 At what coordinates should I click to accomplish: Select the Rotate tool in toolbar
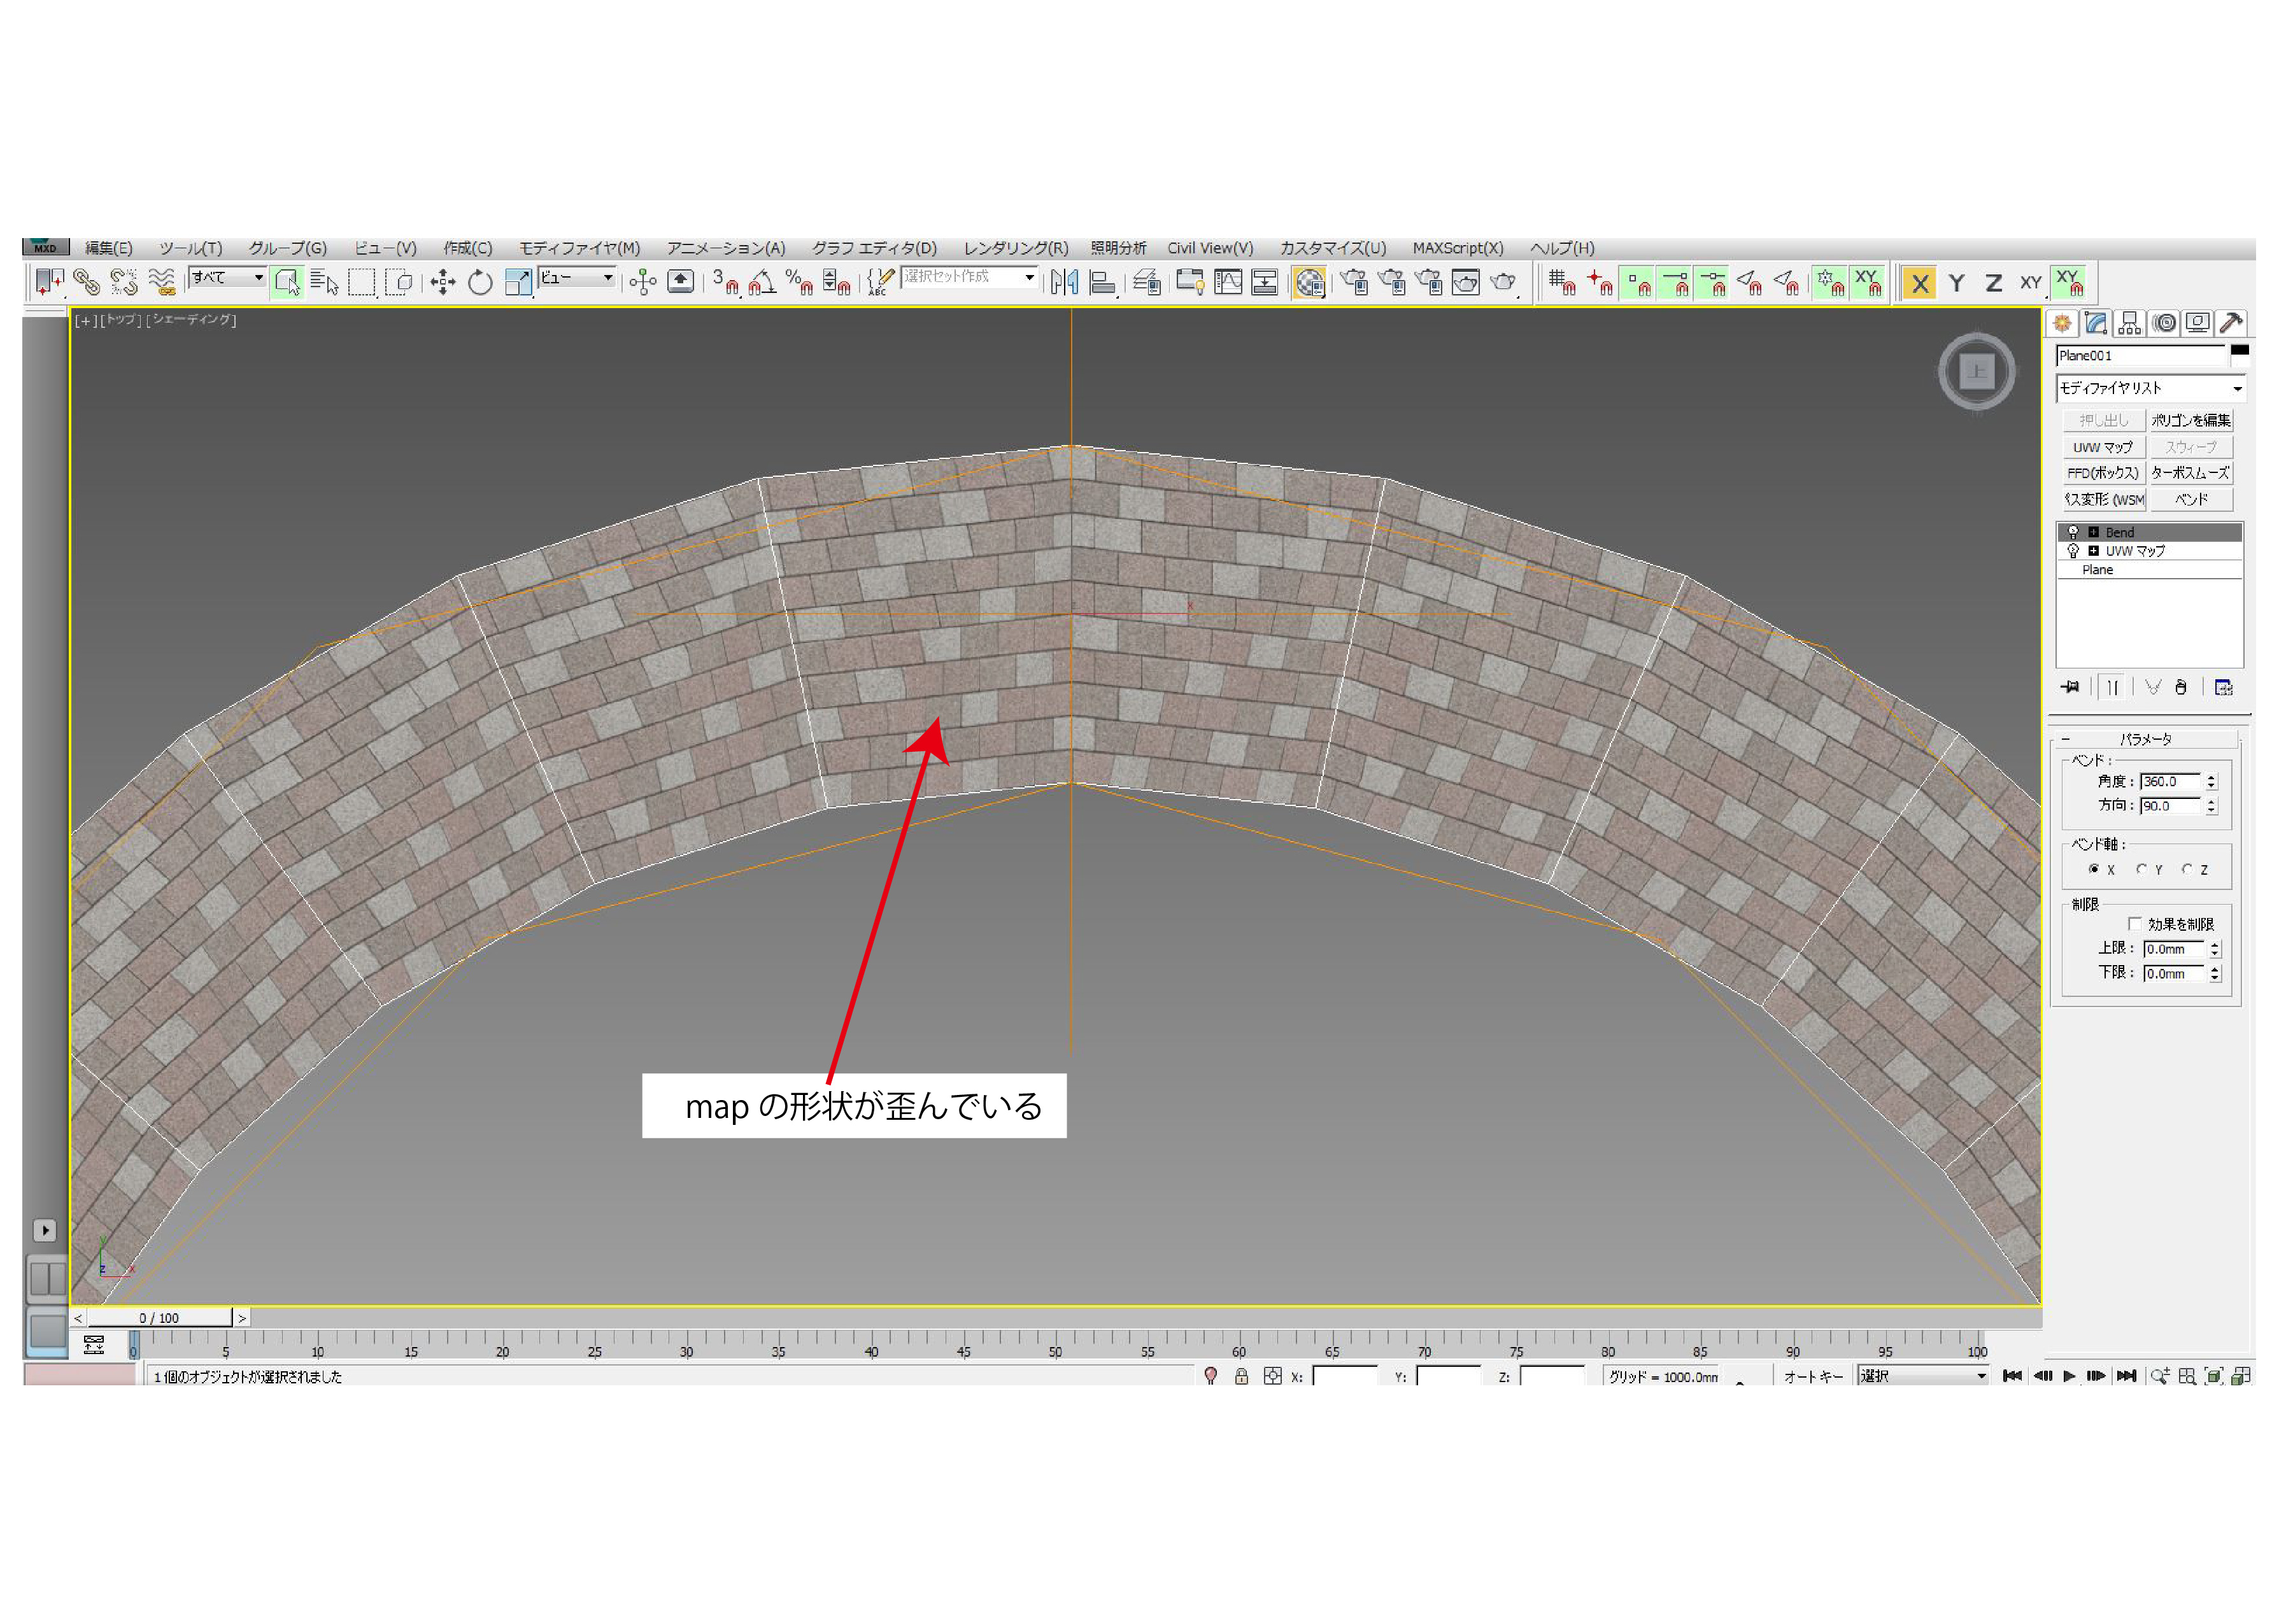point(480,283)
